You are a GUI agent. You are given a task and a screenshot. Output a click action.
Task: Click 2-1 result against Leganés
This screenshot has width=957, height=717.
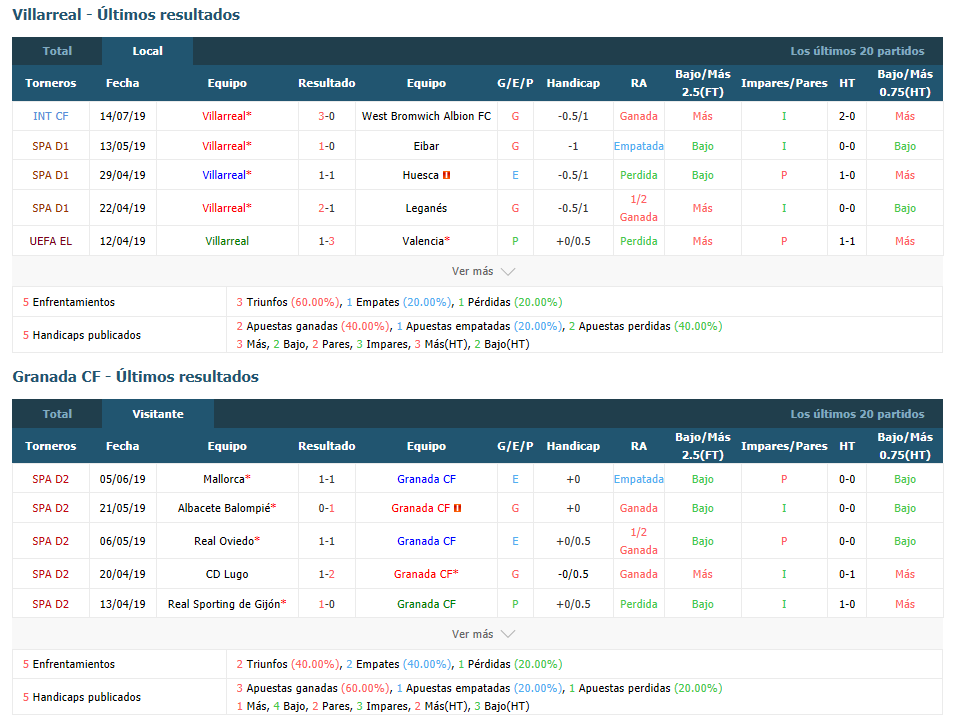[327, 208]
